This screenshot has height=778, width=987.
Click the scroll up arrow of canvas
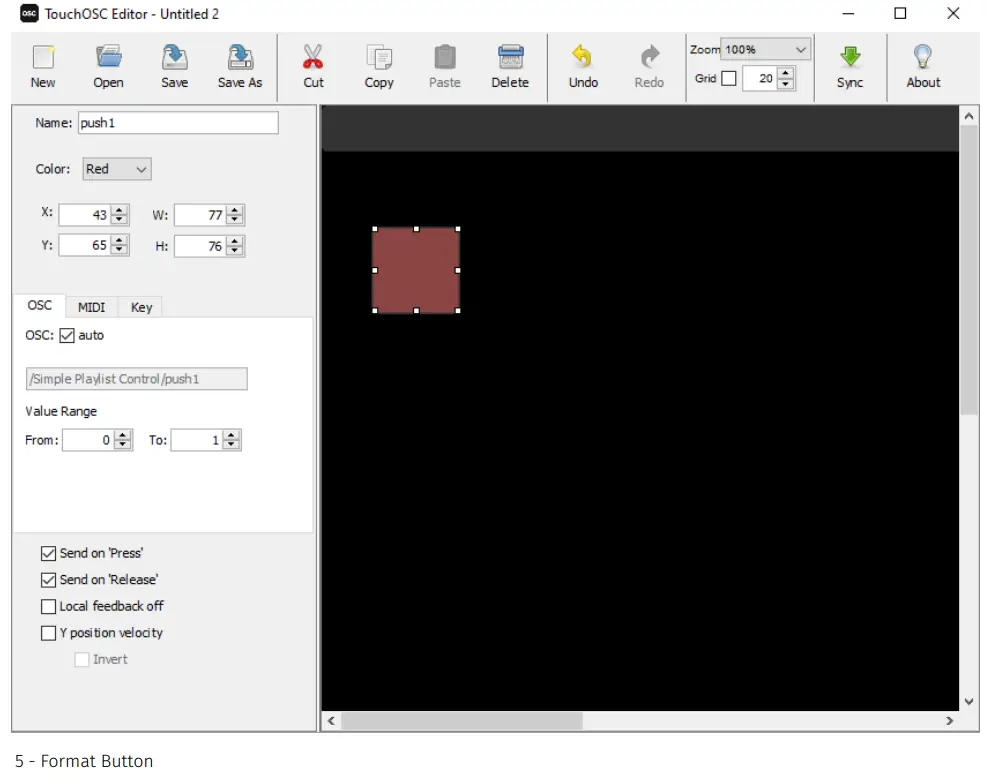pos(969,116)
